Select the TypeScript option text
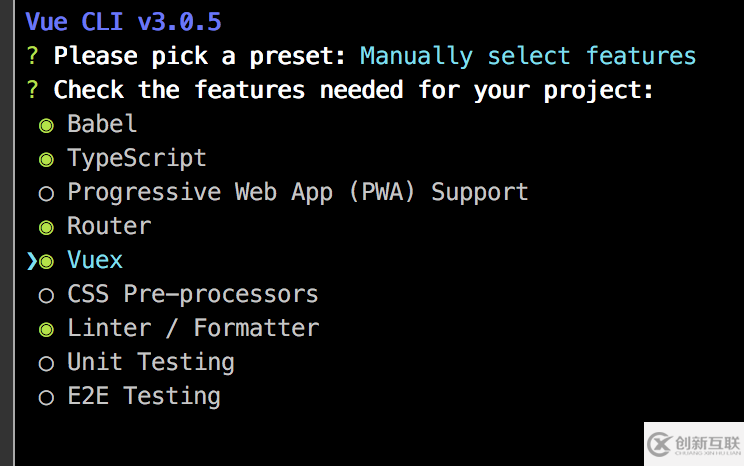The image size is (744, 466). pos(137,158)
